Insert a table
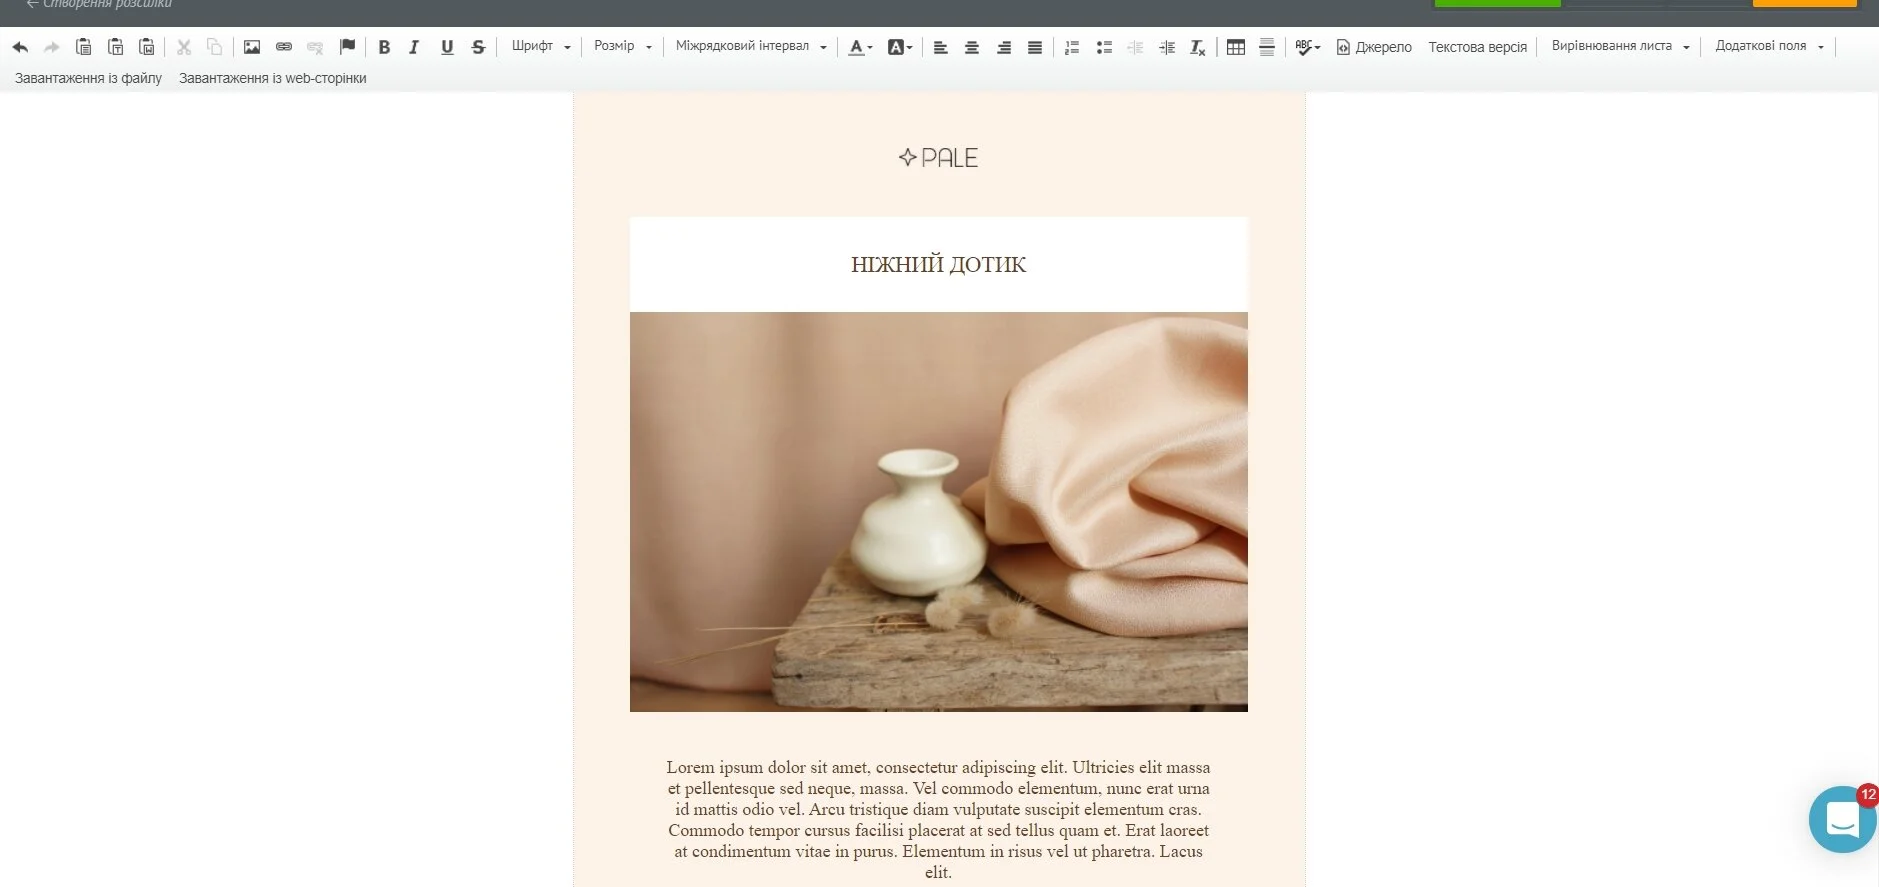 click(x=1236, y=47)
